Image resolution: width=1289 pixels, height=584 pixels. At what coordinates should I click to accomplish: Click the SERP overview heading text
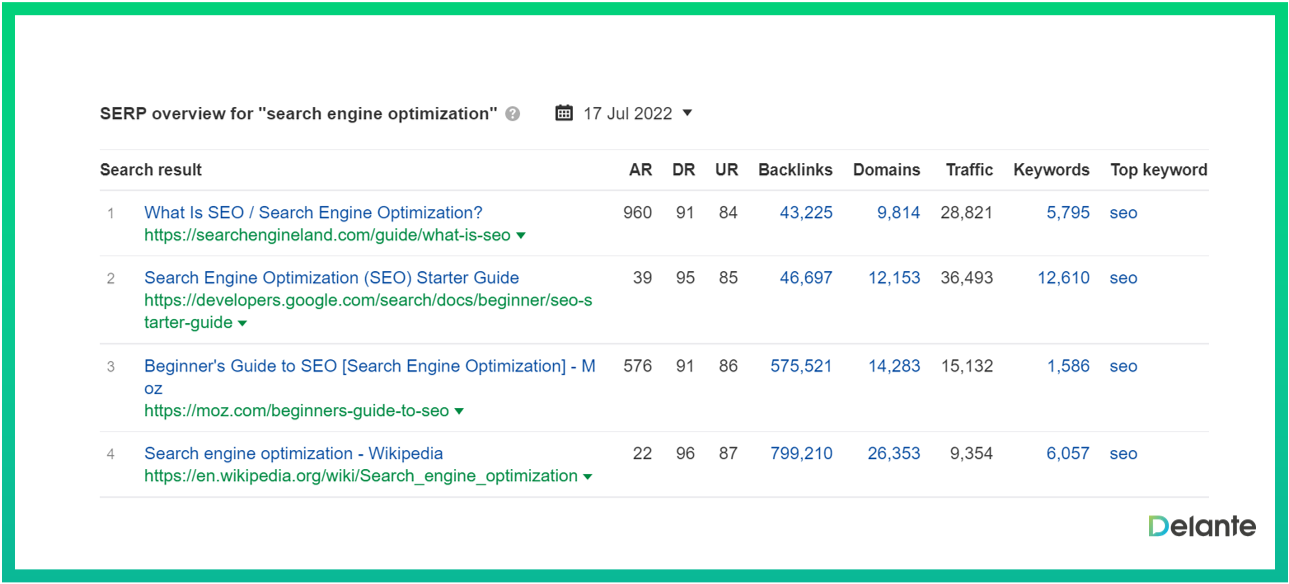pos(298,114)
